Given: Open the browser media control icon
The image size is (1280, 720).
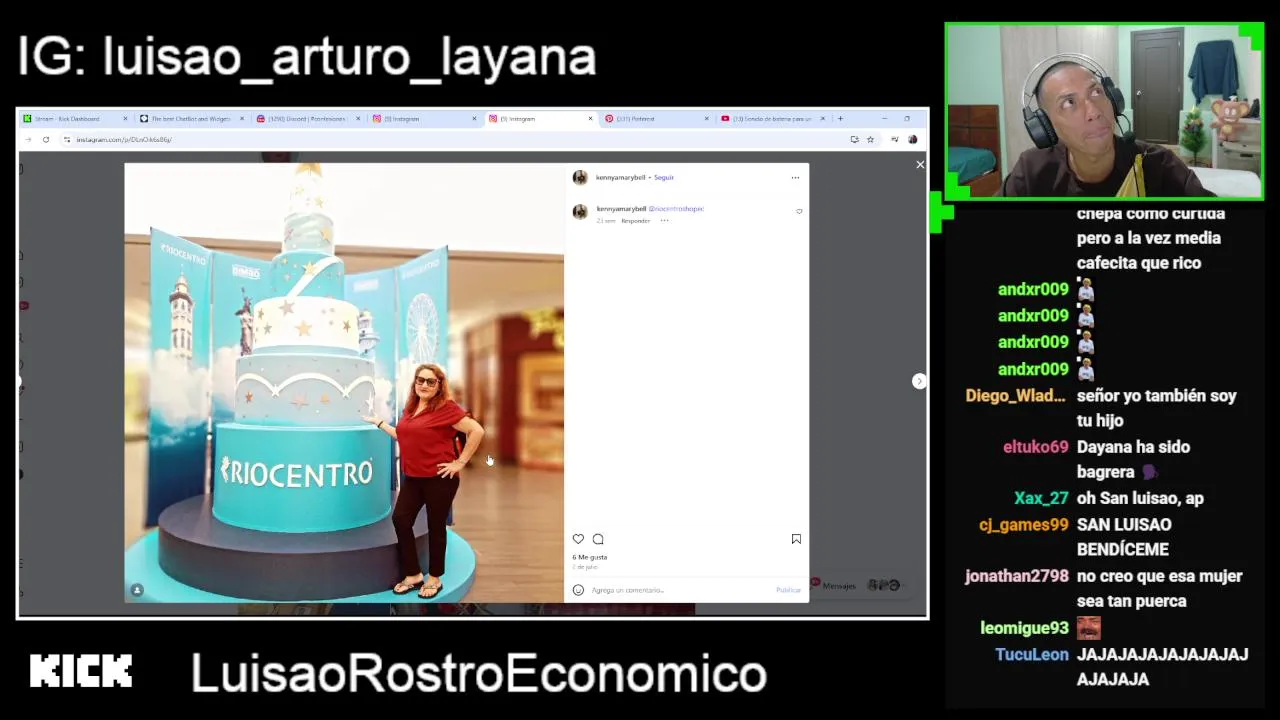Looking at the screenshot, I should coord(894,139).
